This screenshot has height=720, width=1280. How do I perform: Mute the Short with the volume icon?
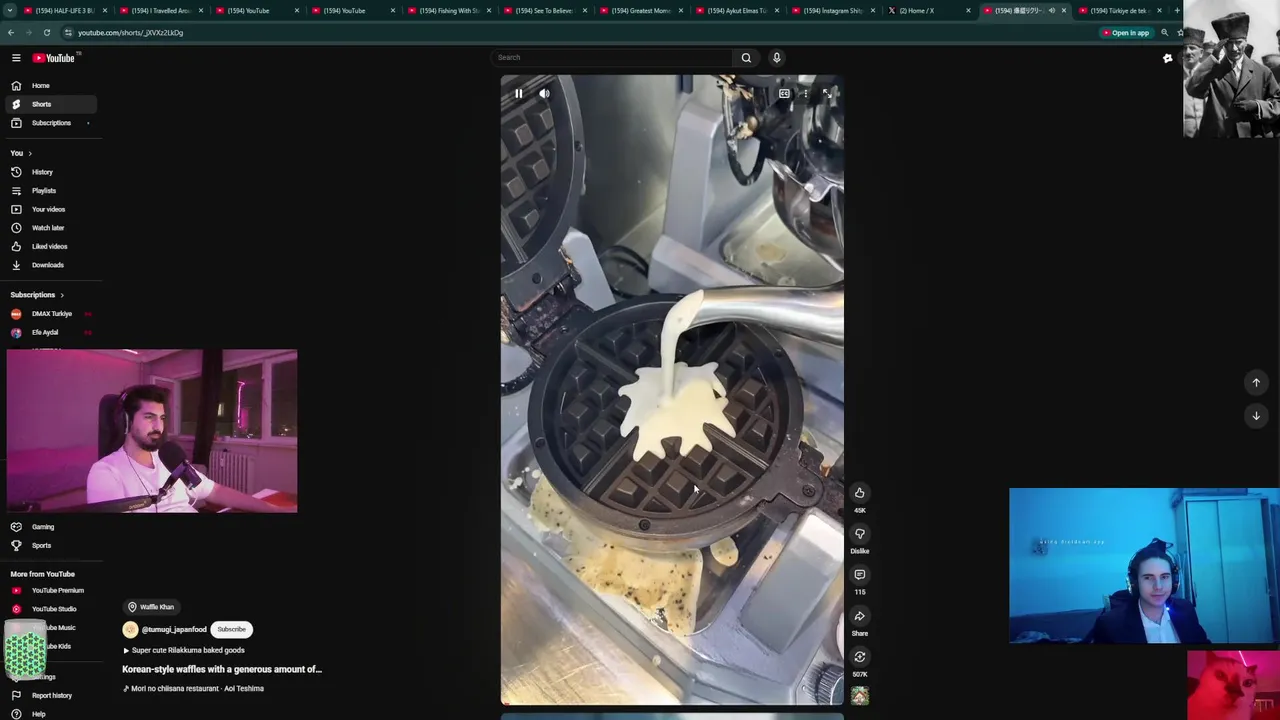(544, 94)
